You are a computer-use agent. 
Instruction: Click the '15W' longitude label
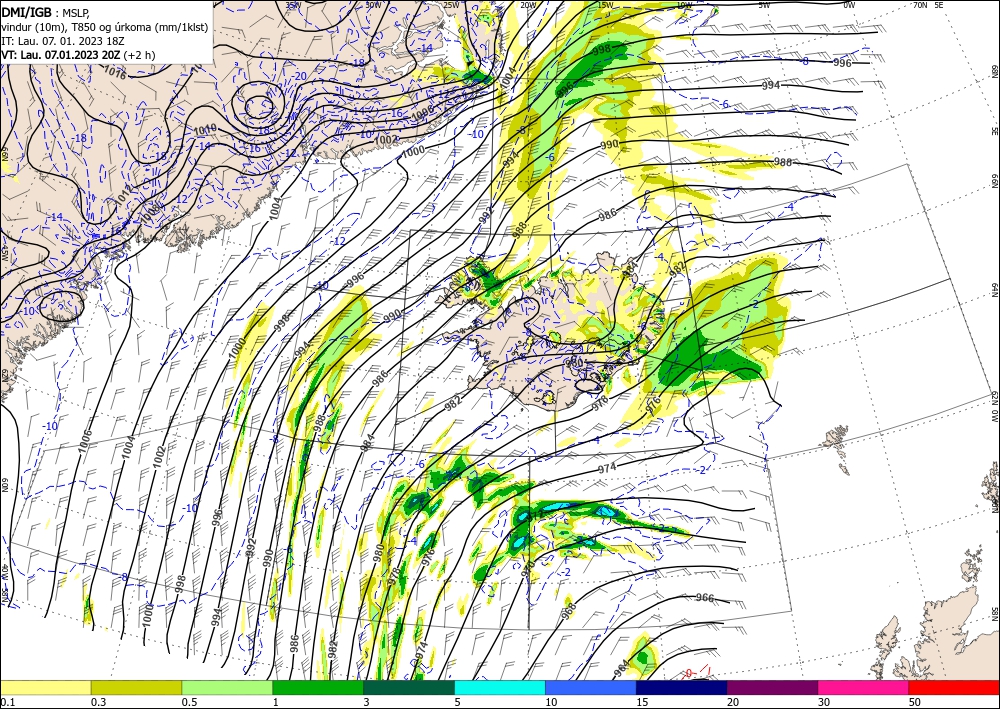605,5
